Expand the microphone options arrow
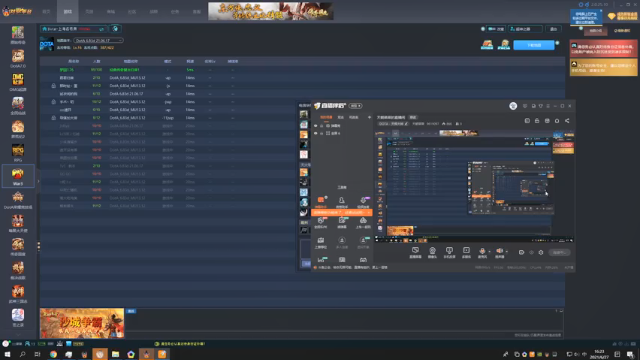The width and height of the screenshot is (640, 360). click(x=489, y=251)
